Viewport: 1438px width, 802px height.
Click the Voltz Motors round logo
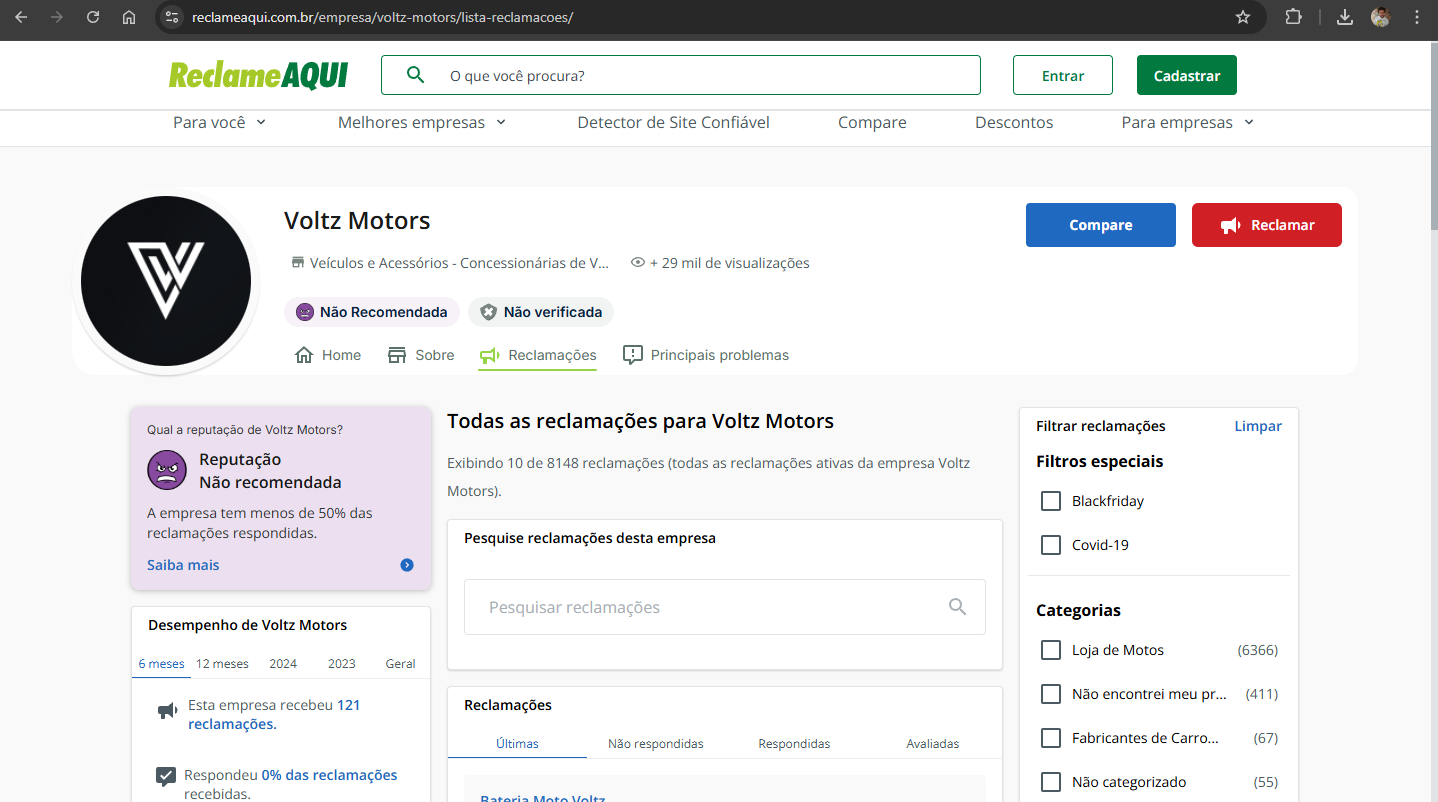point(166,281)
